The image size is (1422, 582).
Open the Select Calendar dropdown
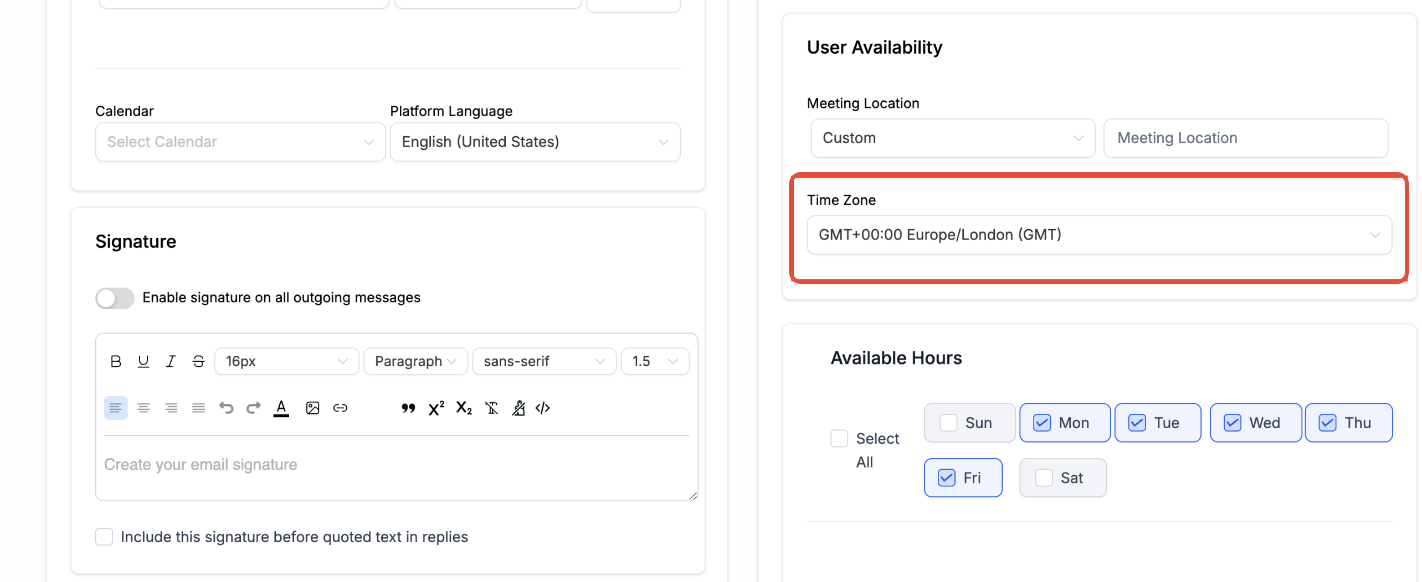coord(240,142)
